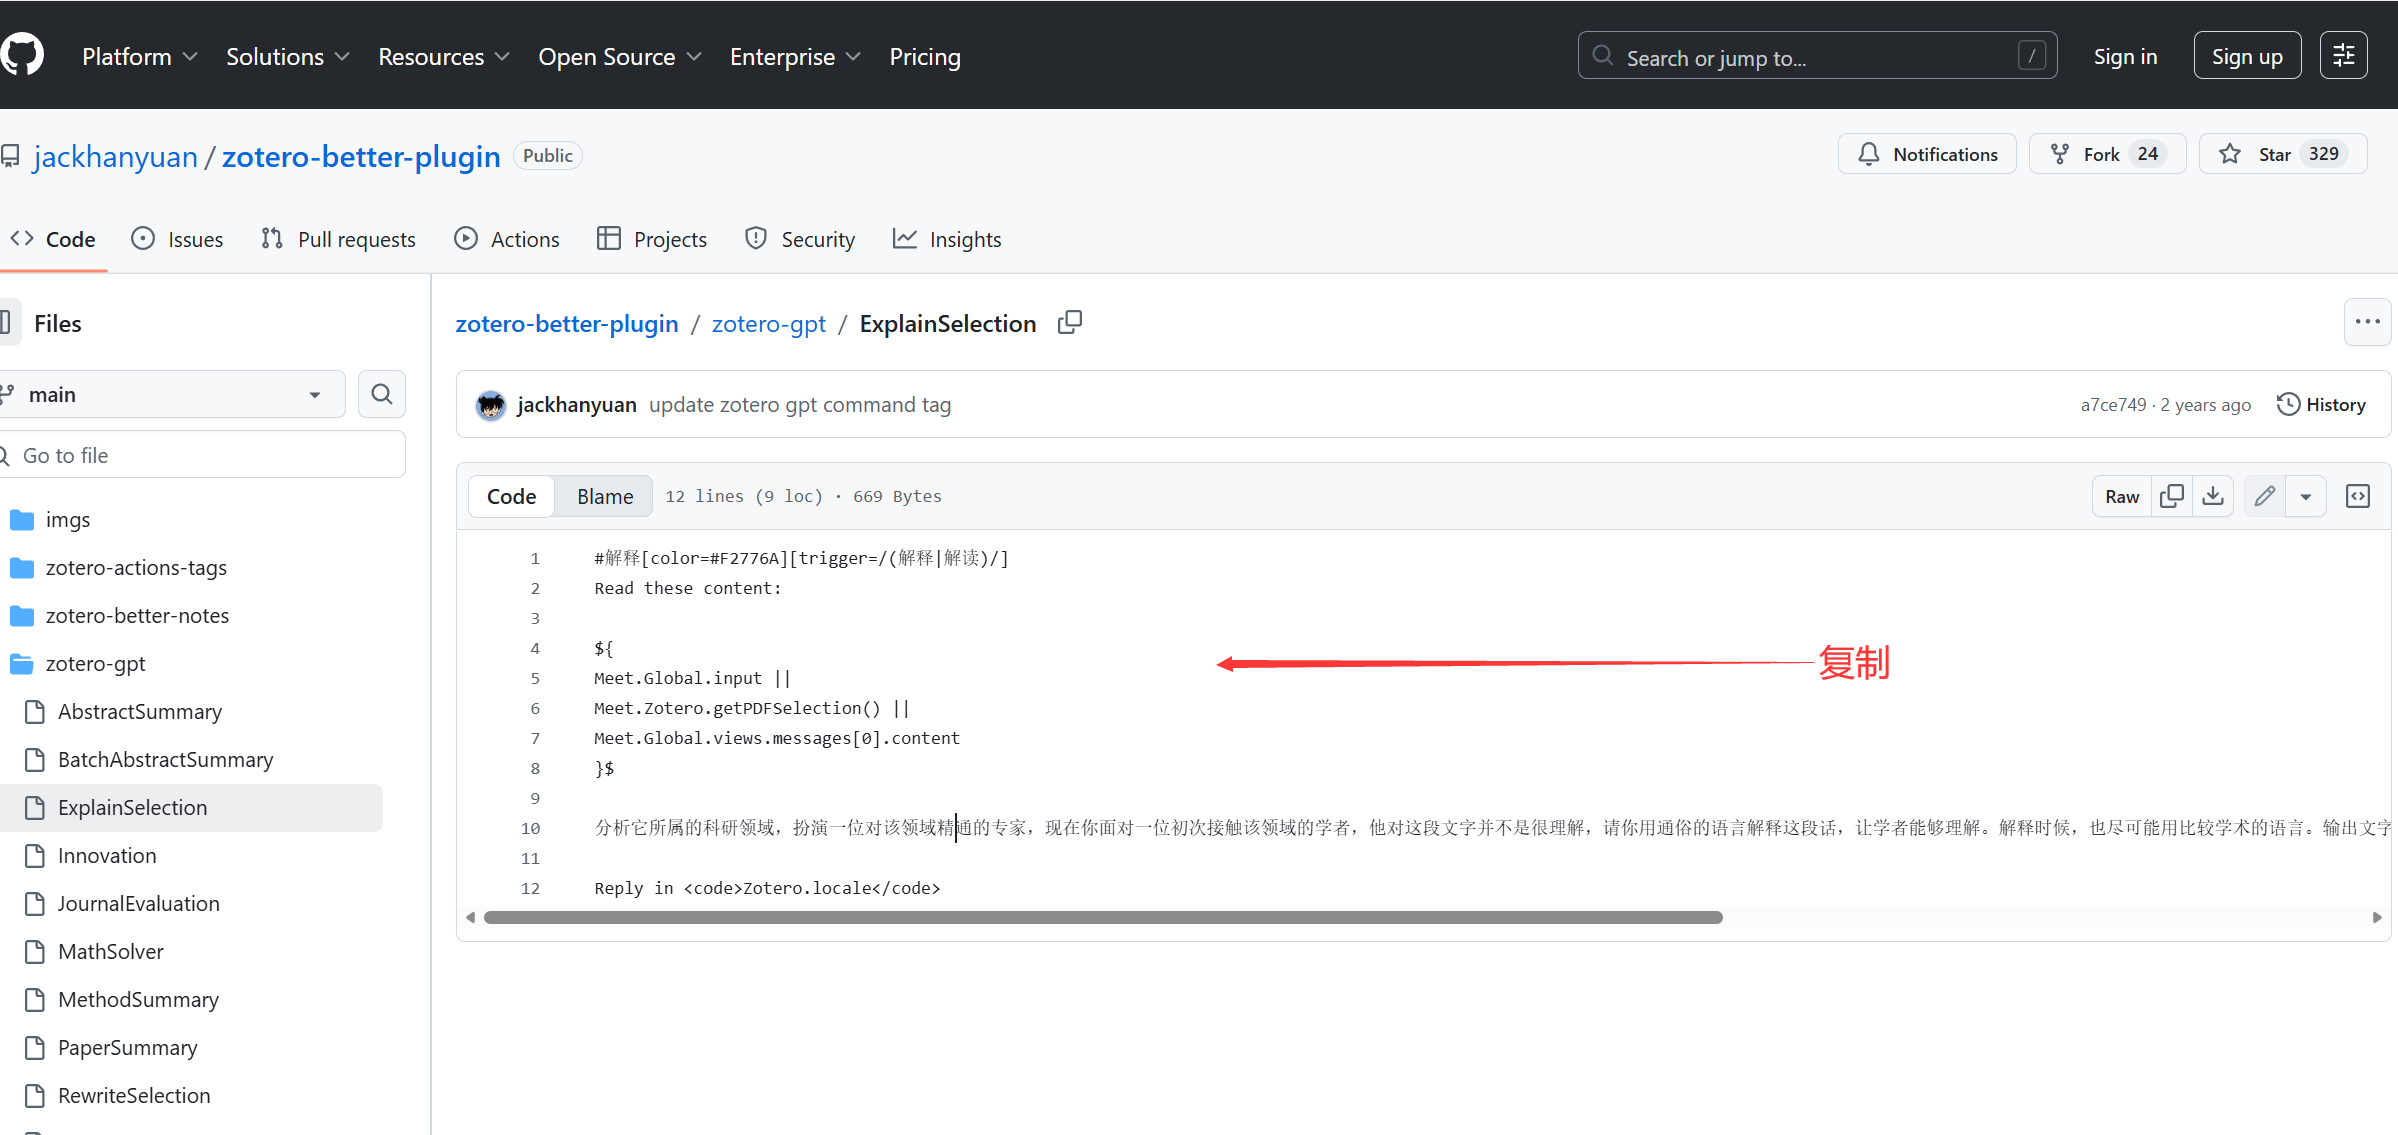The height and width of the screenshot is (1135, 2398).
Task: Click the Go to file field
Action: (205, 456)
